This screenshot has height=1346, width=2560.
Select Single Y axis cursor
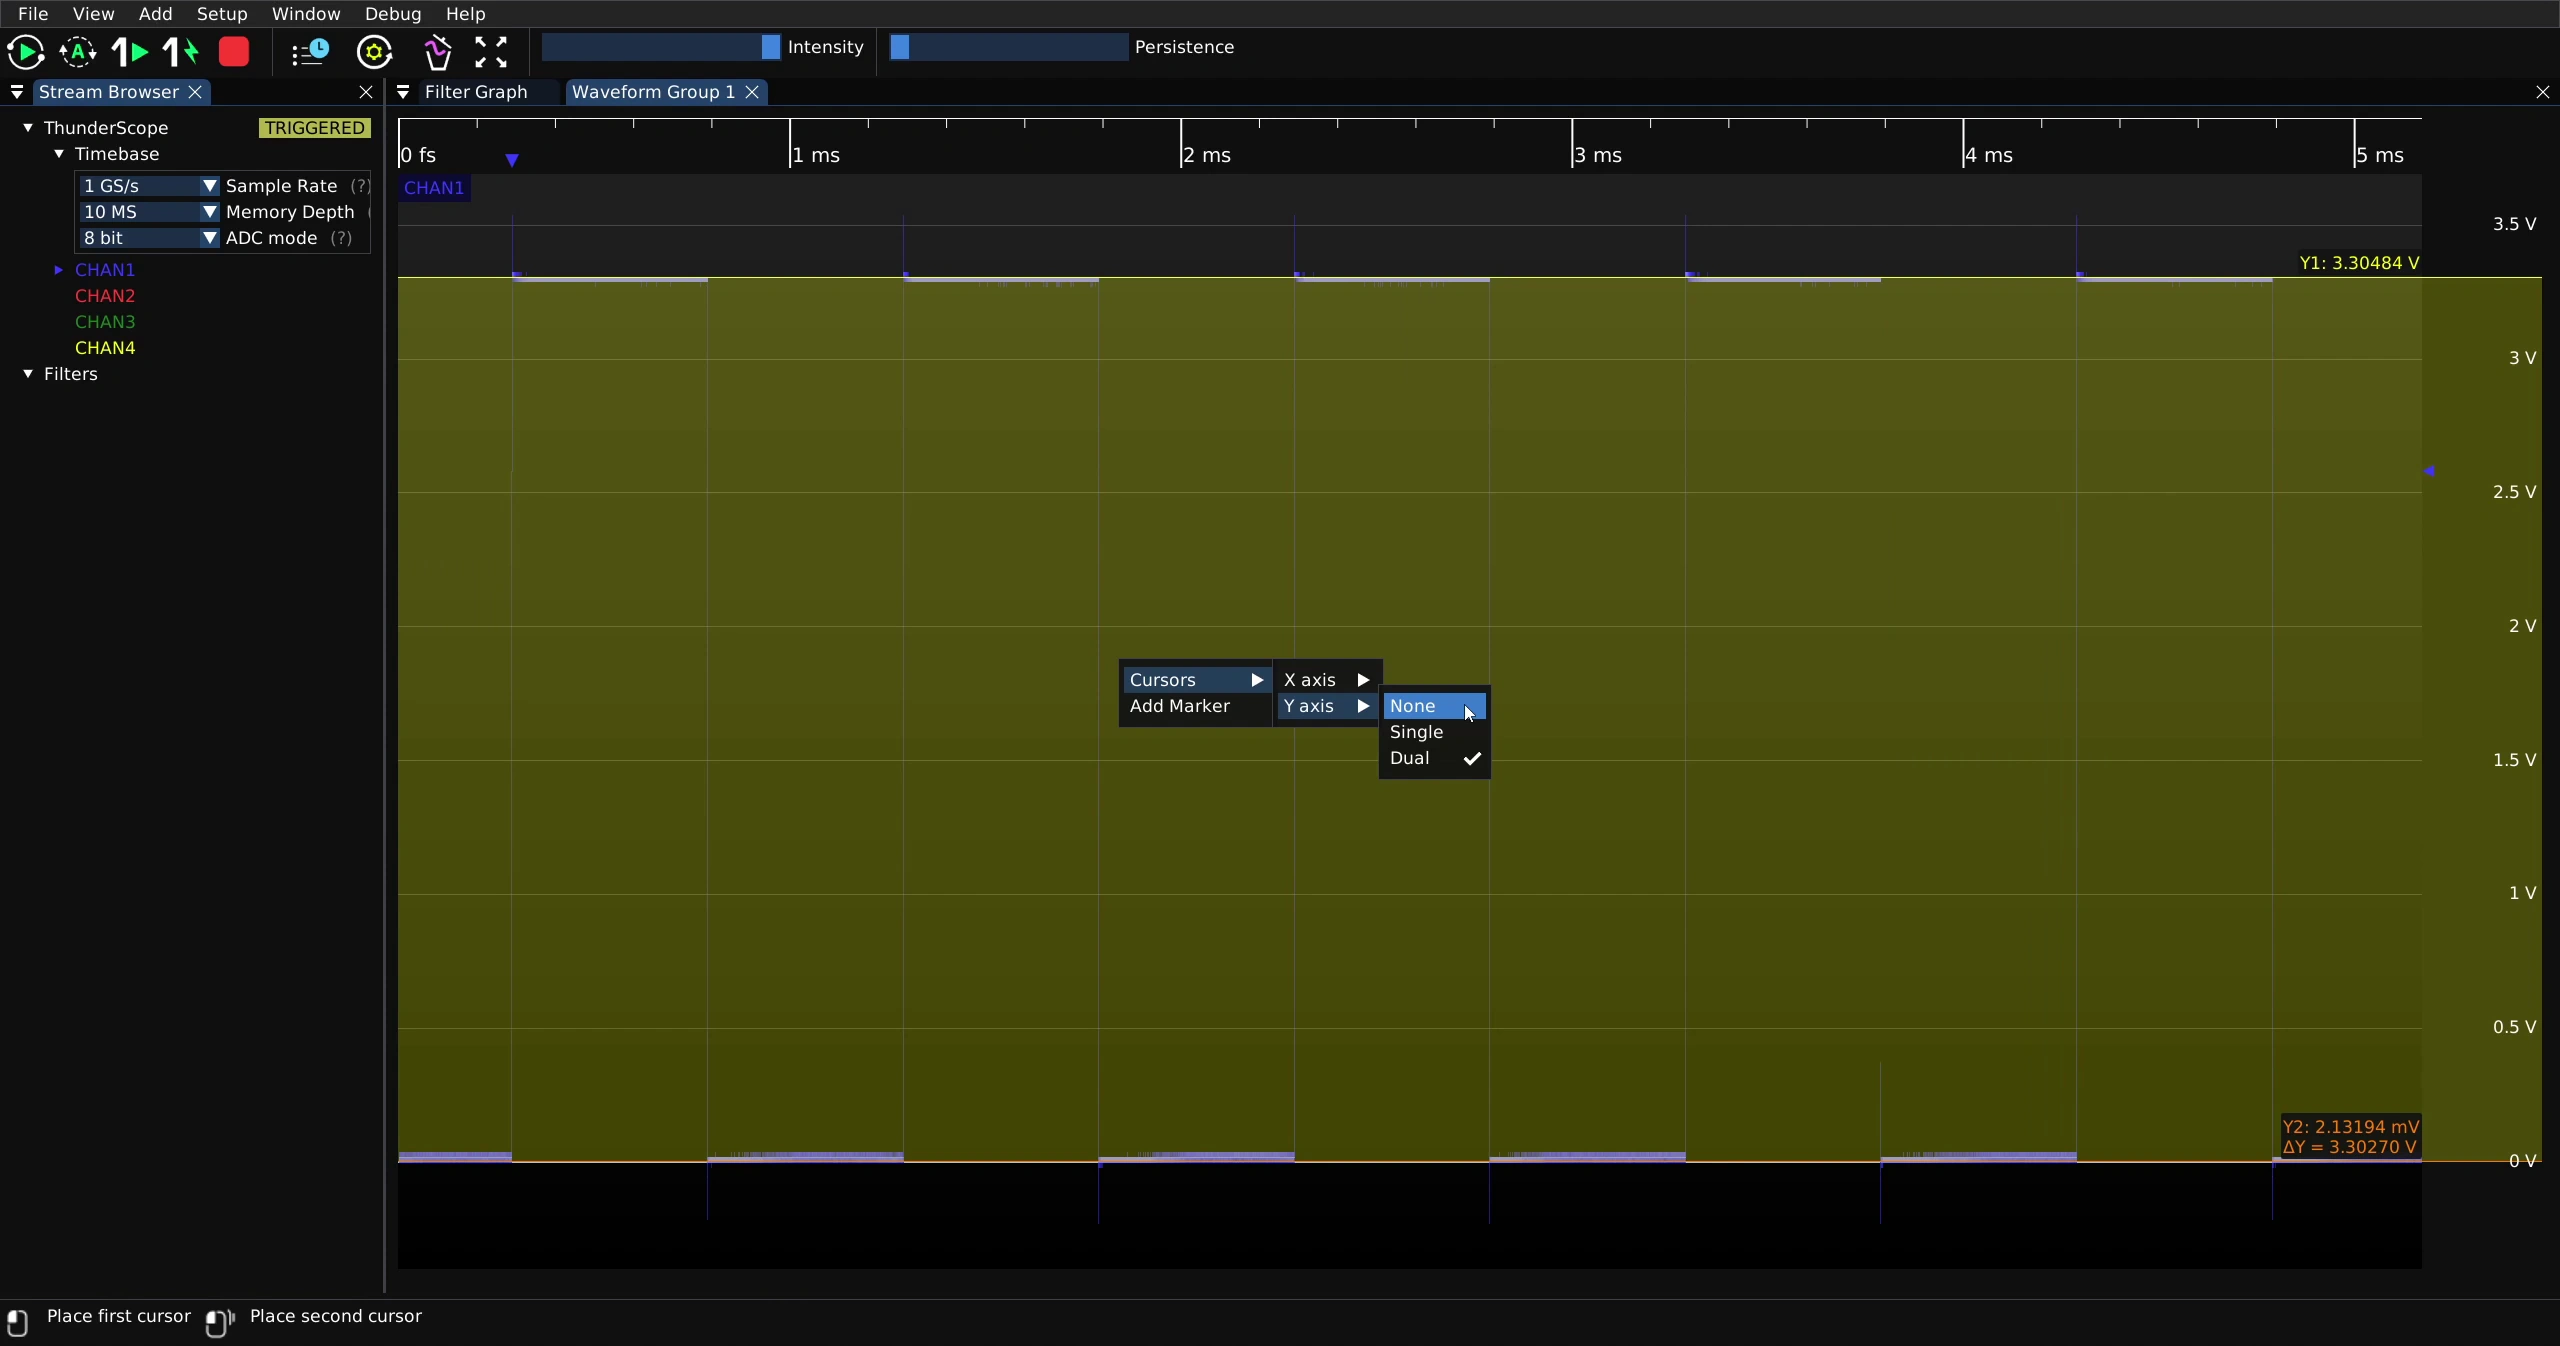click(1434, 732)
